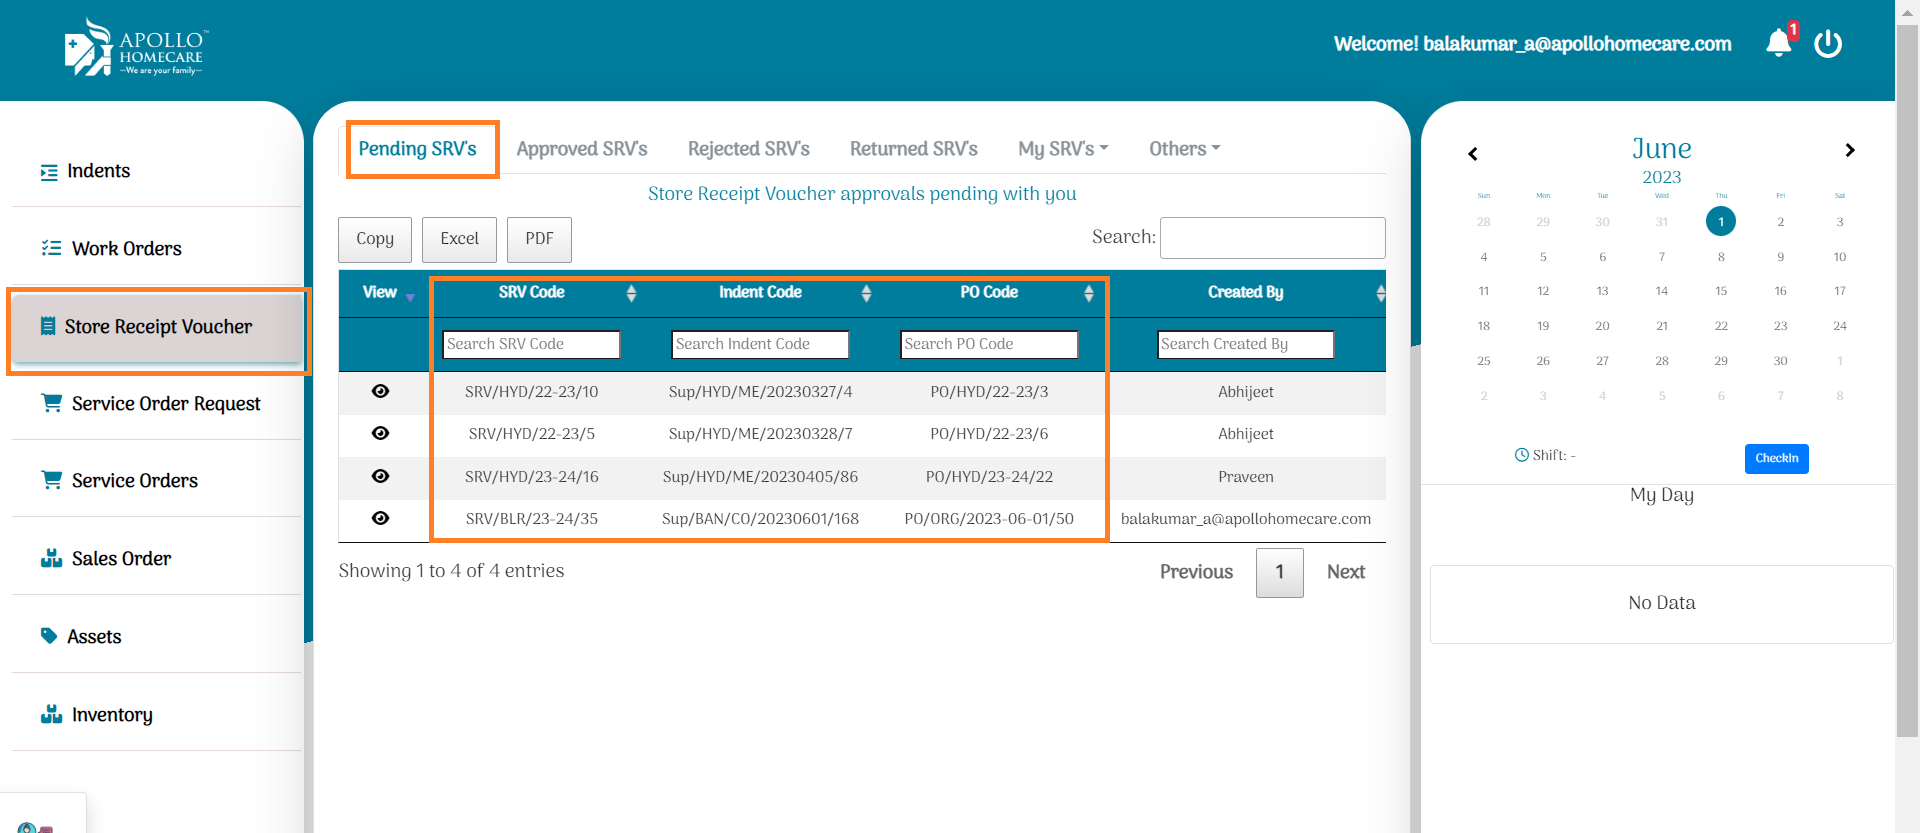The image size is (1920, 833).
Task: Click SRV/HYD/22-23/5 code cell
Action: (532, 434)
